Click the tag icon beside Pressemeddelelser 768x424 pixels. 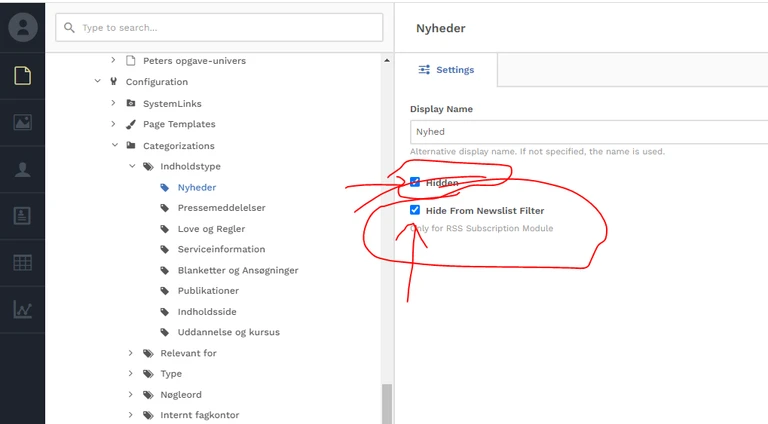[165, 208]
